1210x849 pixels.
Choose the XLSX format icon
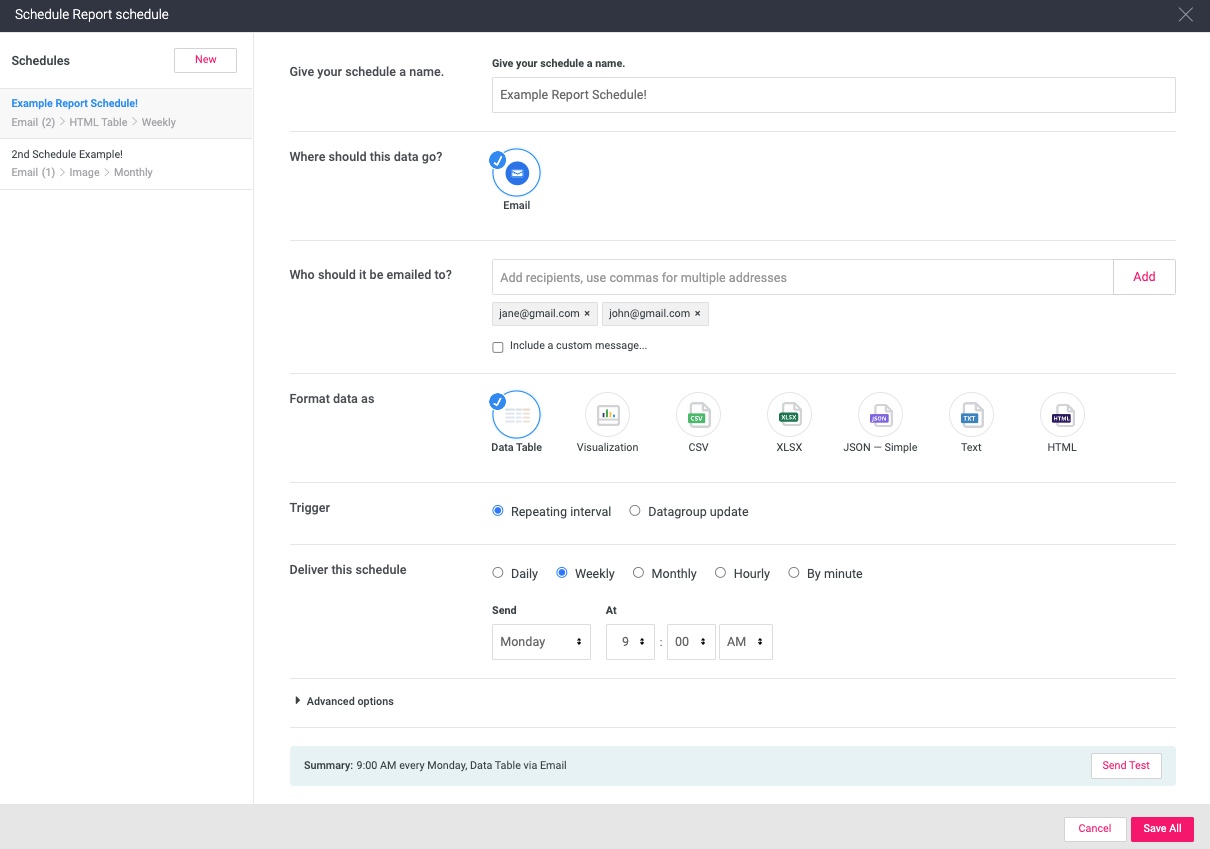(789, 414)
